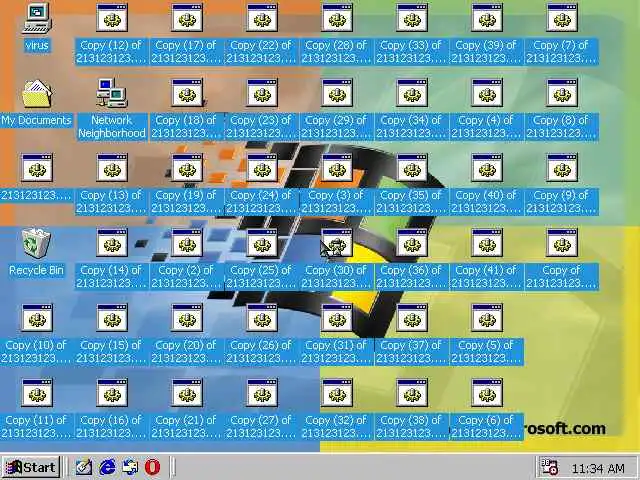
Task: Select the Copy (39) of 213123123 icon
Action: click(487, 18)
